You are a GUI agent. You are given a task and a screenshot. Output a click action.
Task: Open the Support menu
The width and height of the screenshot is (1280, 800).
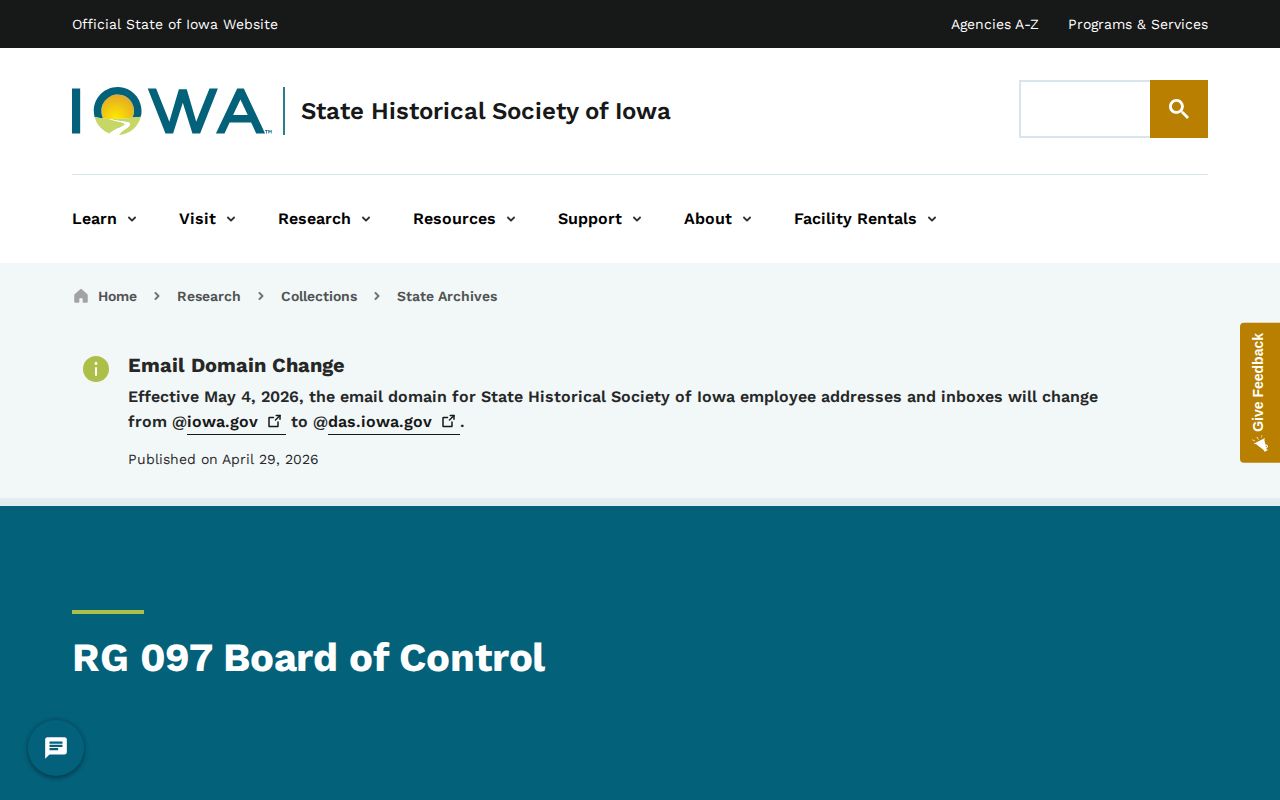pyautogui.click(x=600, y=219)
